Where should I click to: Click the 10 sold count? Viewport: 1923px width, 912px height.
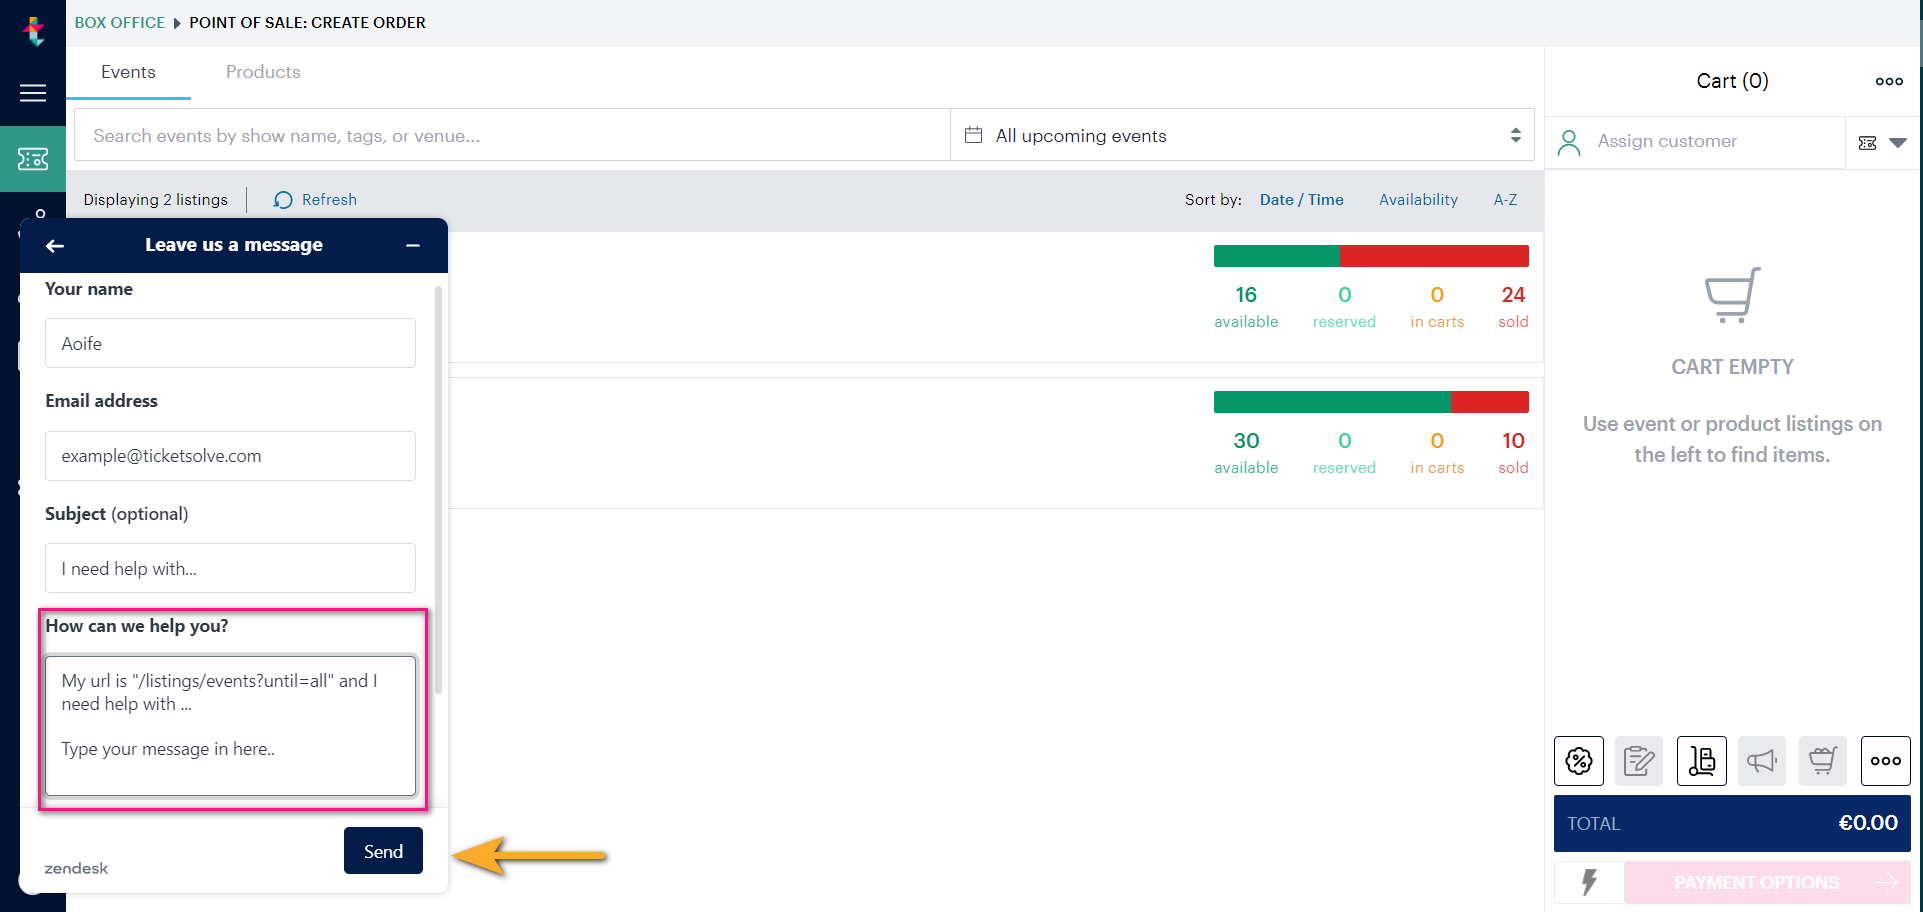1513,441
